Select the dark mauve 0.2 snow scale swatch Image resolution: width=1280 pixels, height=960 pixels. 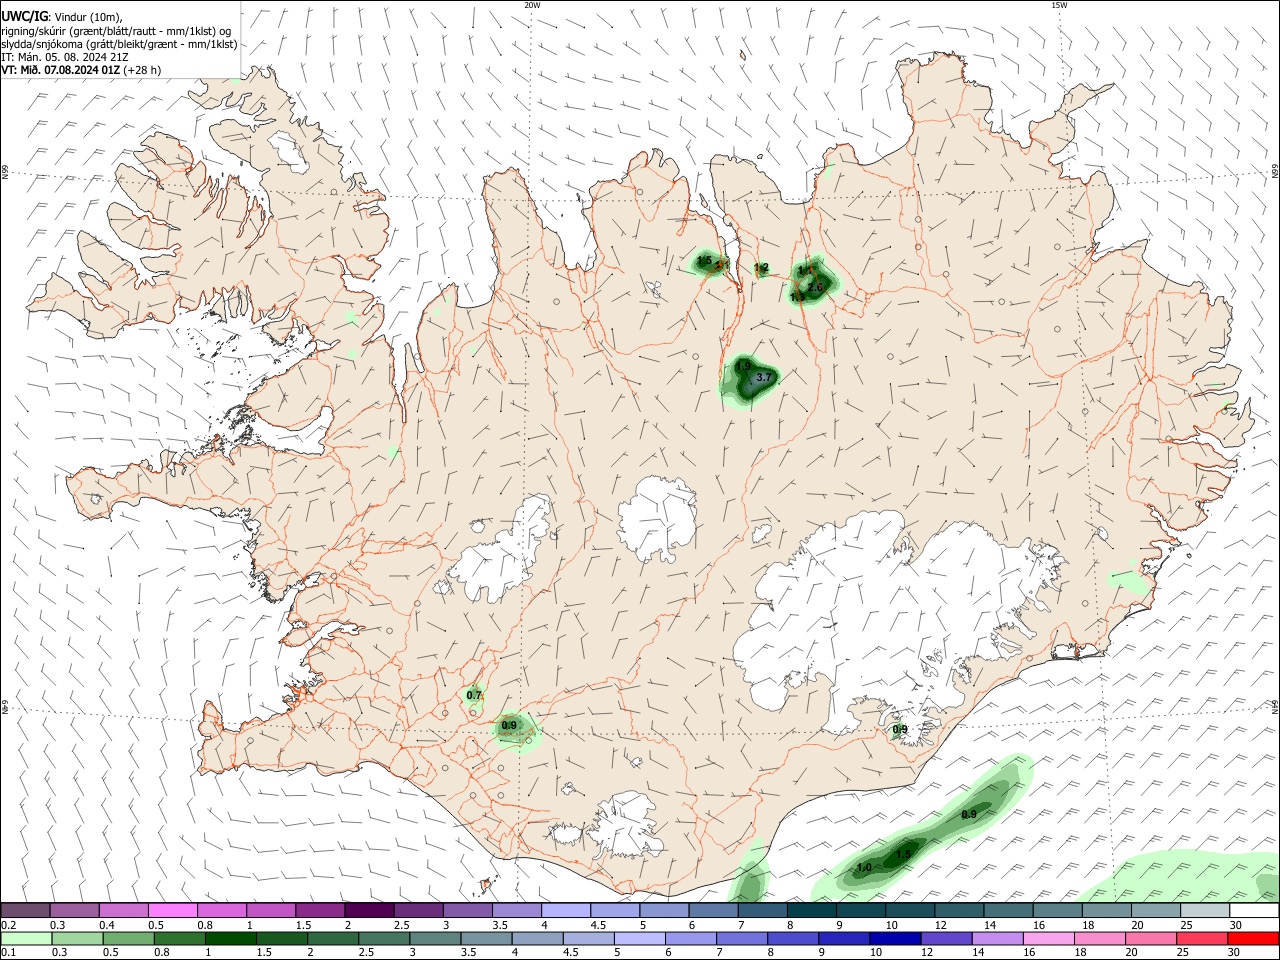(x=25, y=910)
